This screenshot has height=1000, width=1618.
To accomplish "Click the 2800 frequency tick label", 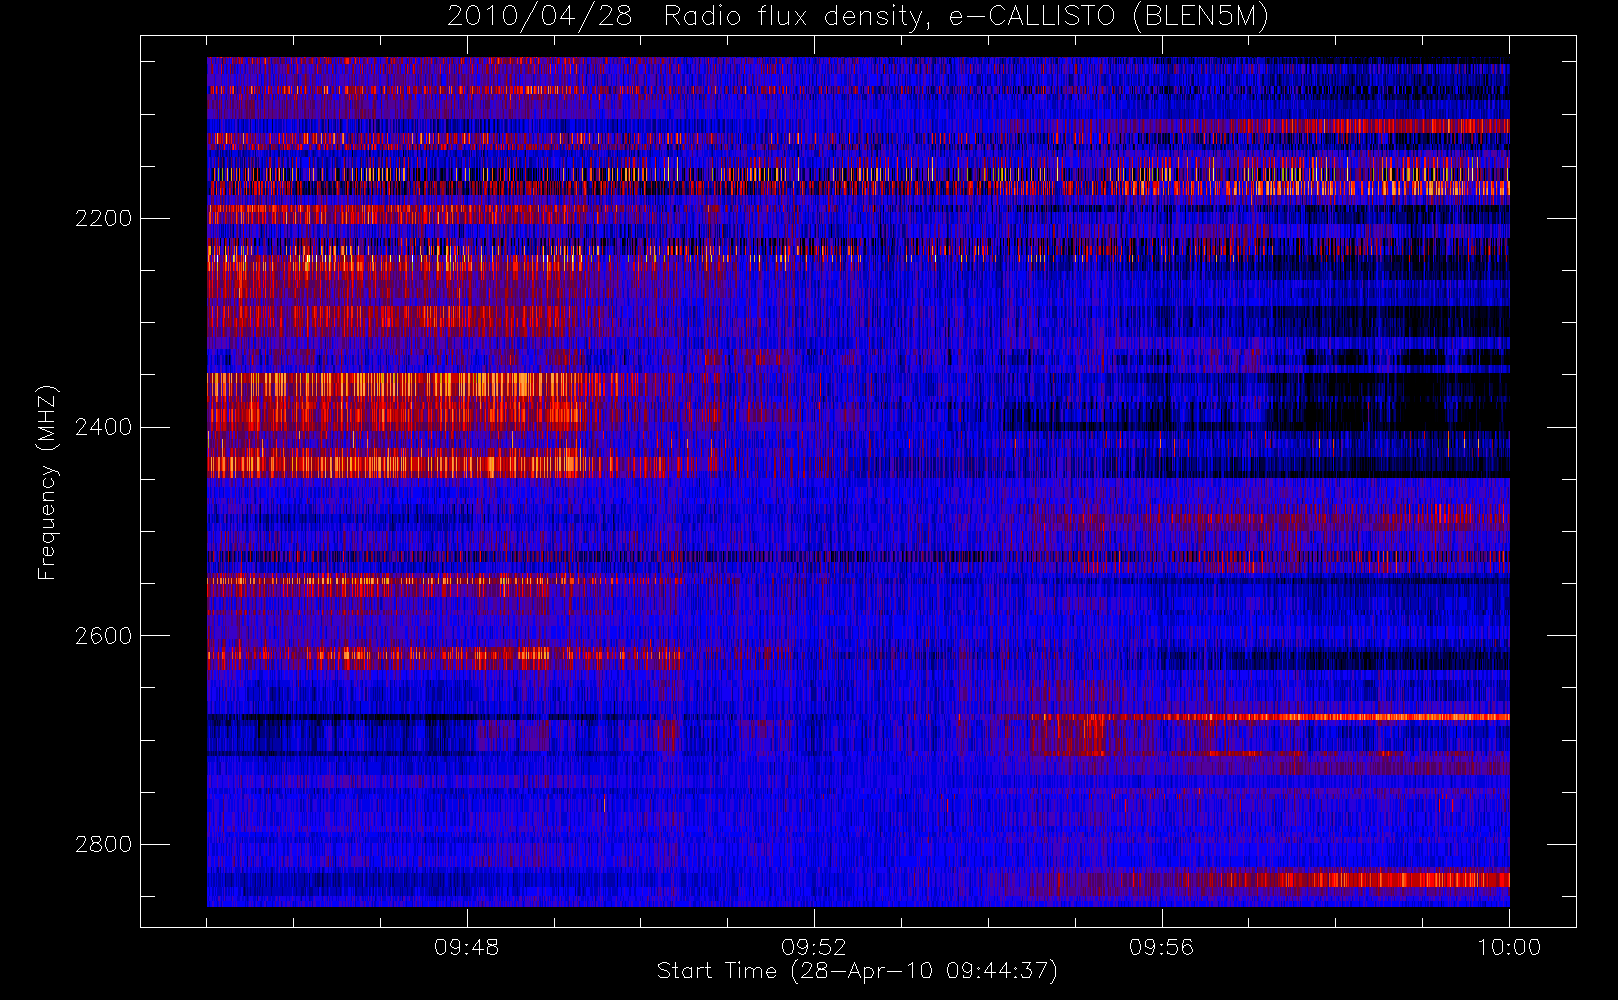I will click(x=104, y=845).
